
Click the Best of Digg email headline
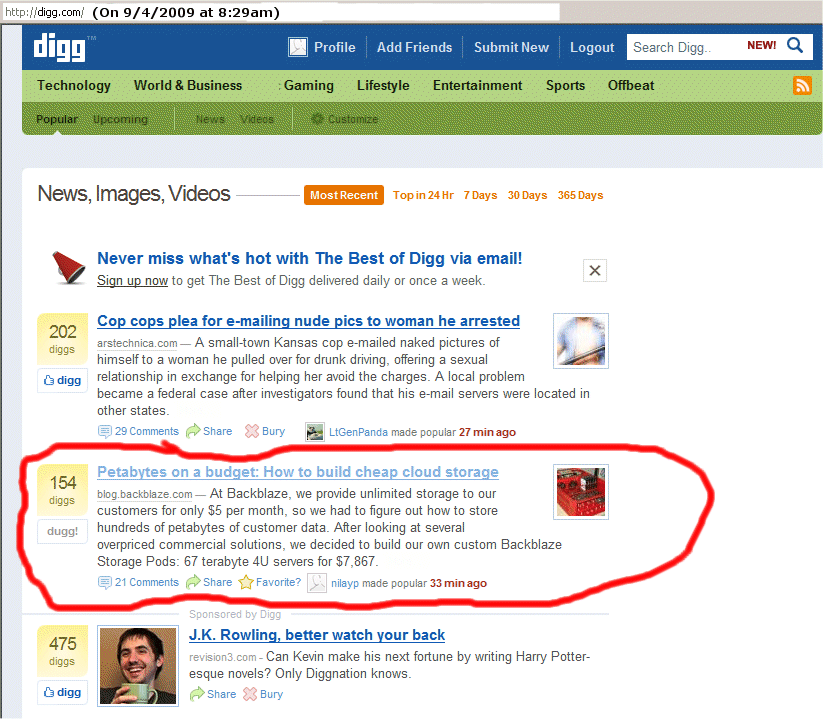click(310, 258)
